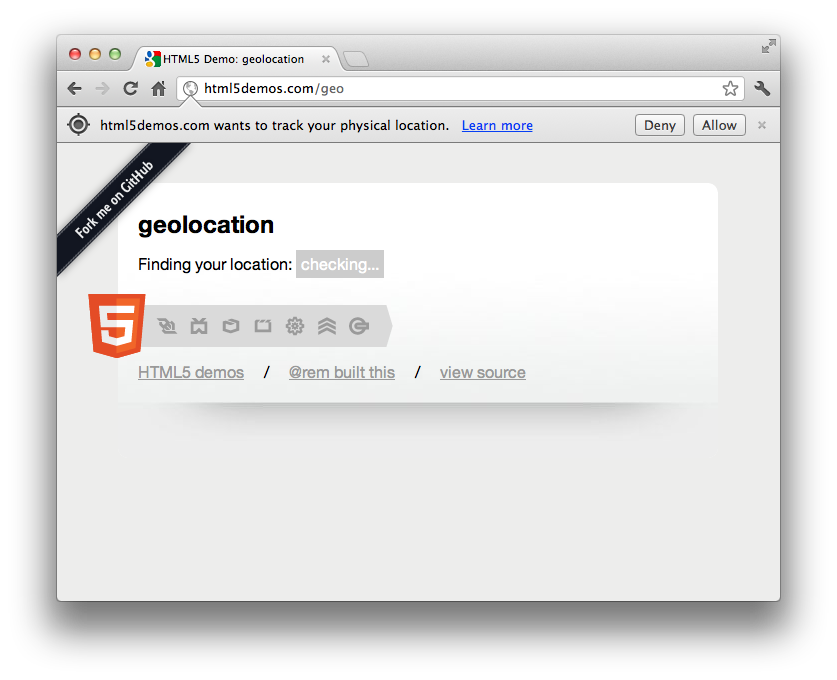Click the browser back arrow
This screenshot has width=837, height=680.
tap(75, 89)
